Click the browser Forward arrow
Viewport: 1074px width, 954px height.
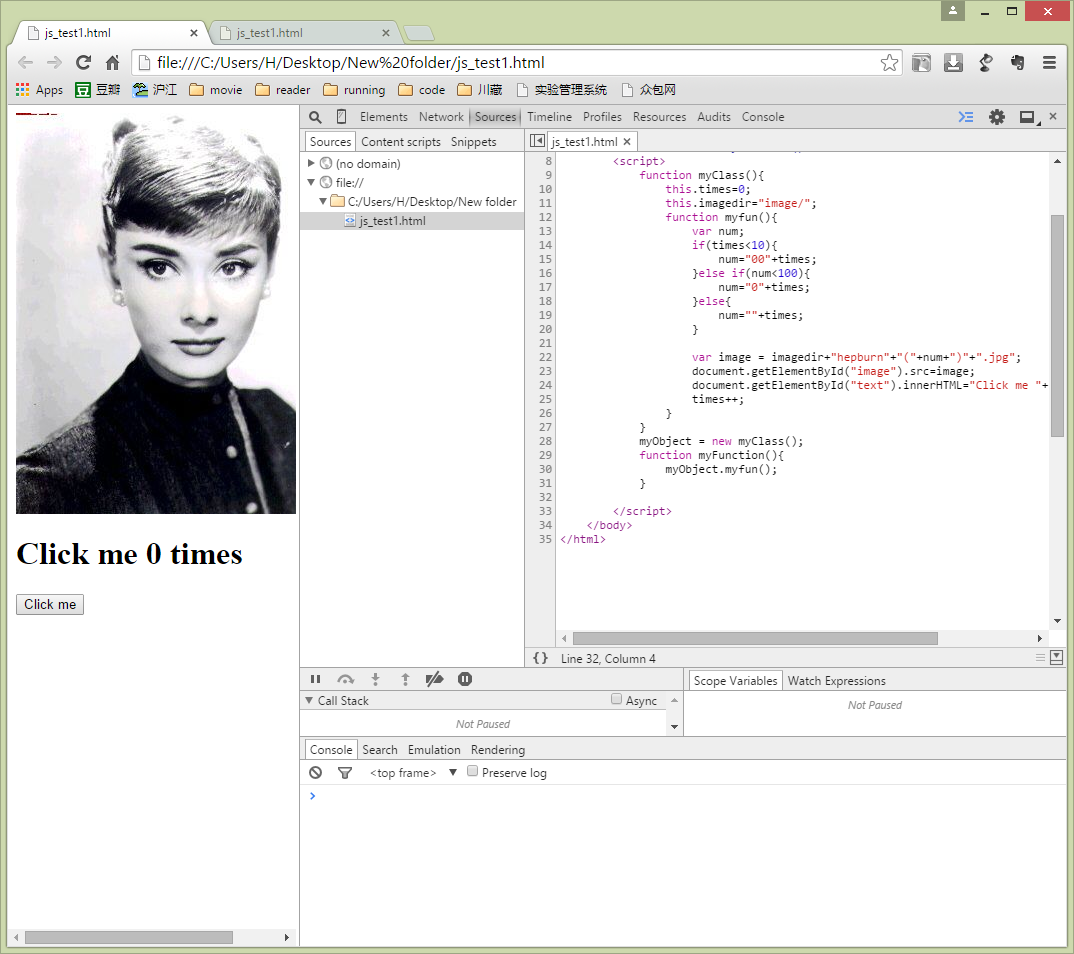coord(54,63)
